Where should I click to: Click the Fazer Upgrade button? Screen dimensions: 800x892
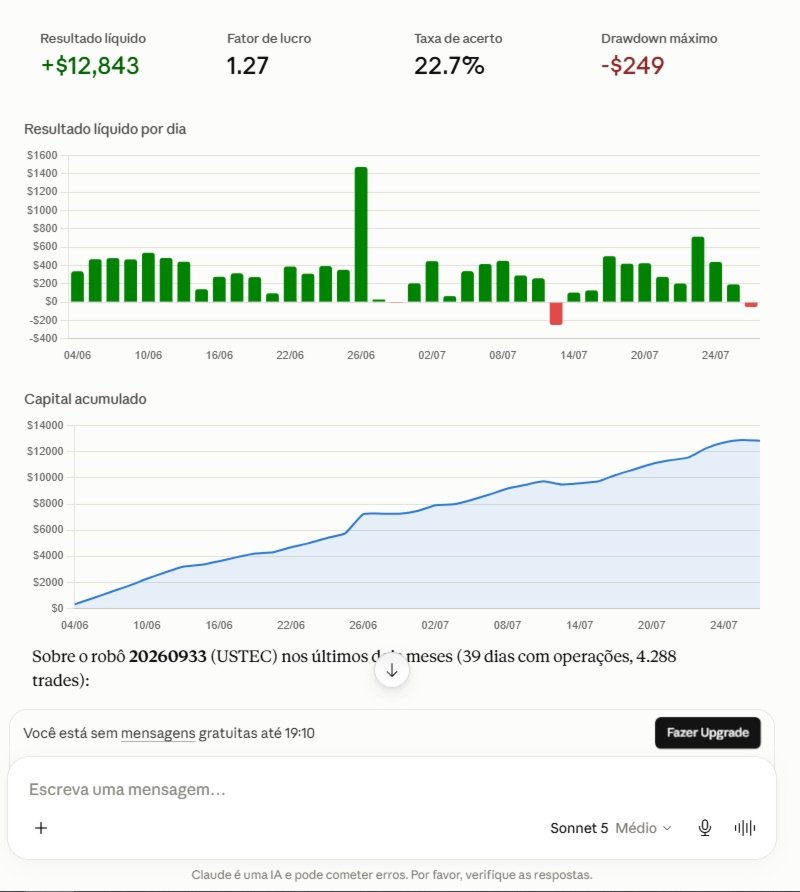point(707,733)
